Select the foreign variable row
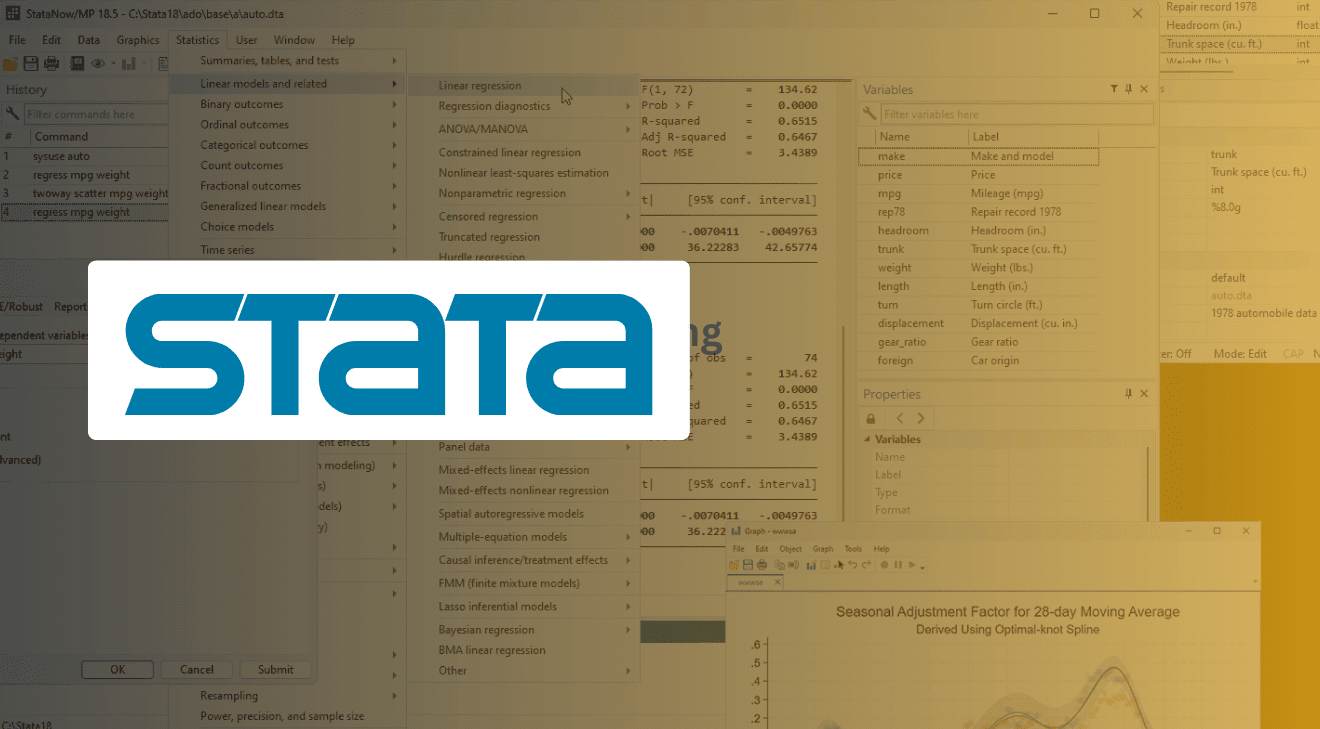The image size is (1320, 729). pos(978,360)
